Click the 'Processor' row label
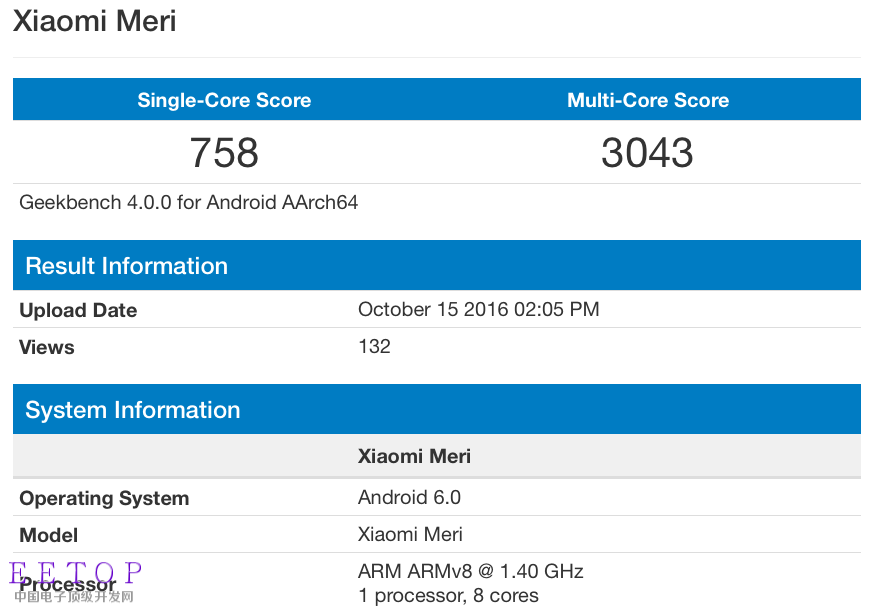The width and height of the screenshot is (878, 609). tap(68, 584)
